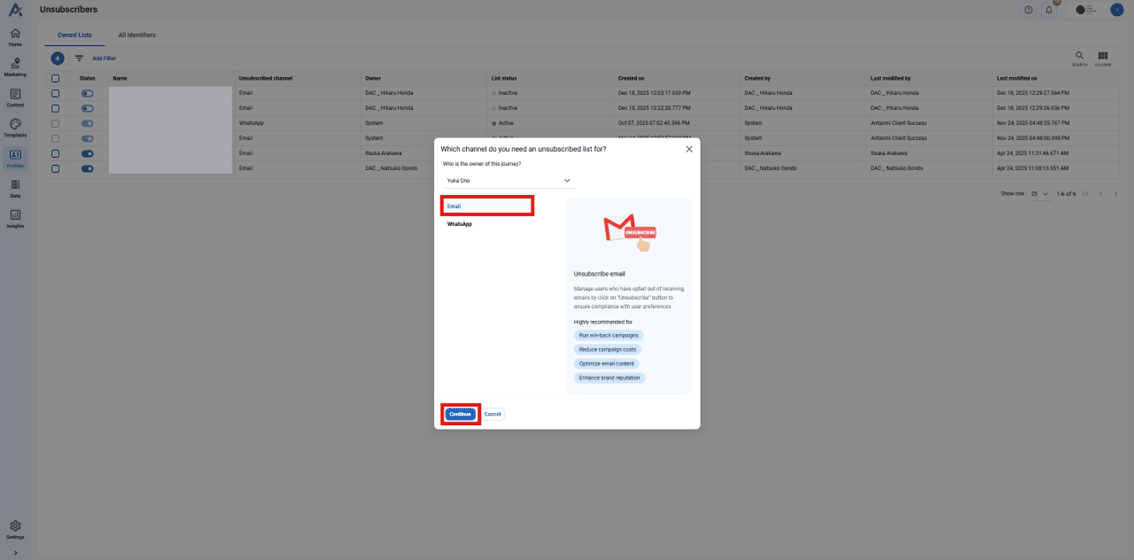This screenshot has height=560, width=1134.
Task: Click the user avatar in the header
Action: pyautogui.click(x=1117, y=10)
